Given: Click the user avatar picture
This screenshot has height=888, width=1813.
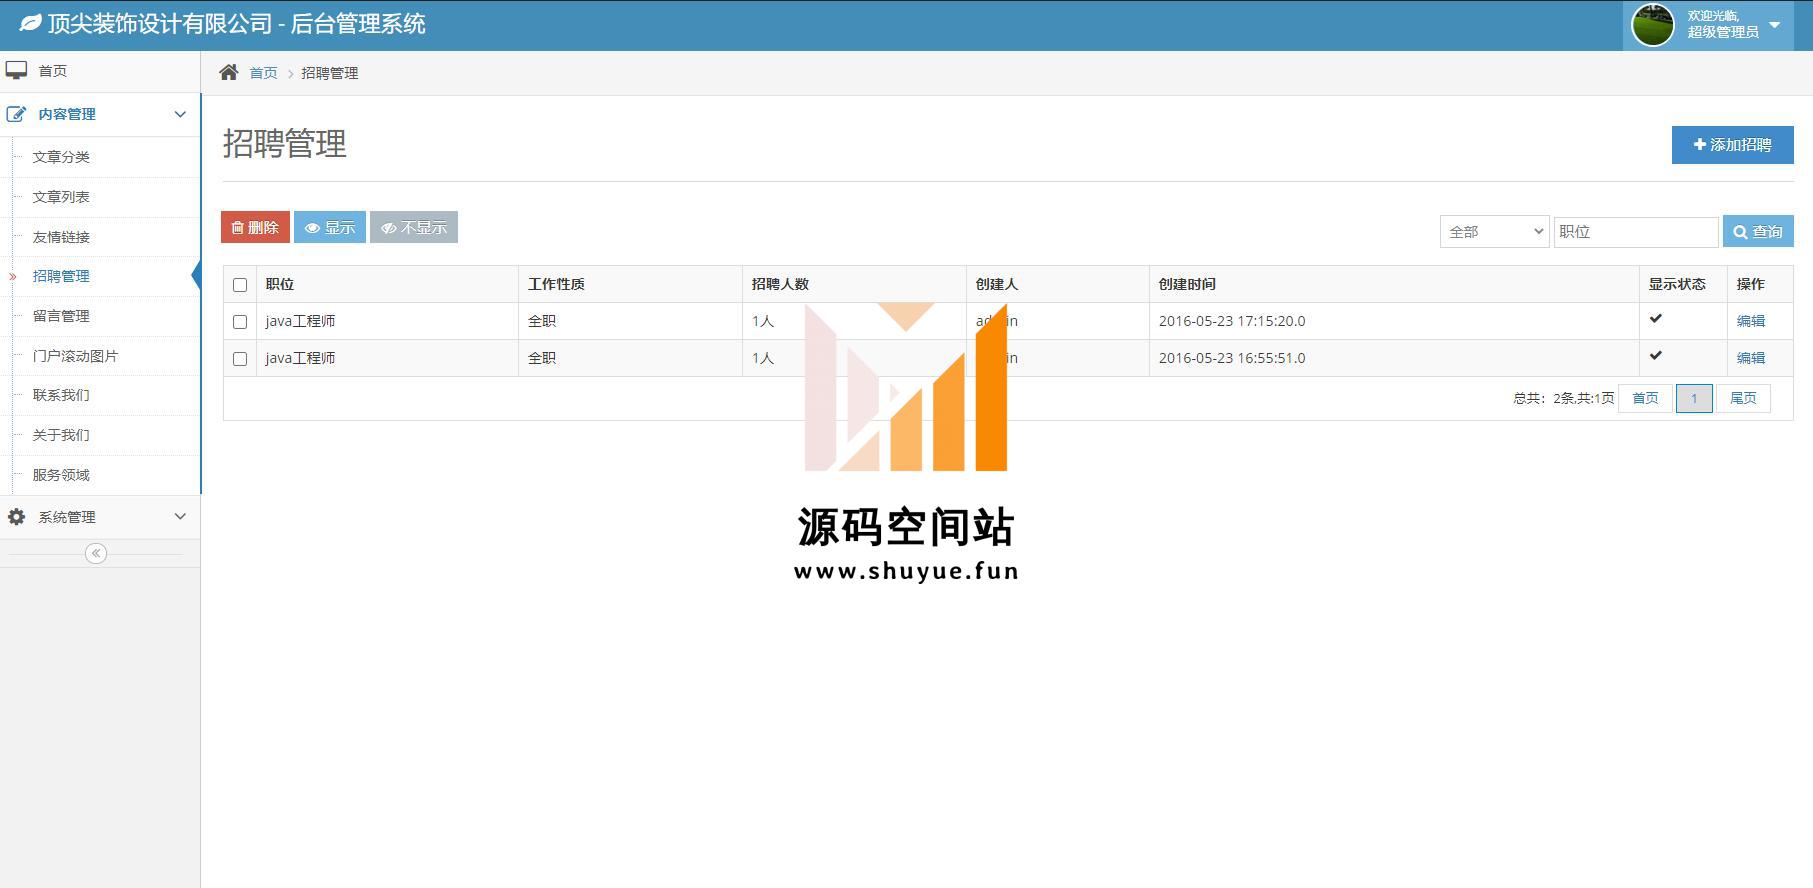Looking at the screenshot, I should tap(1652, 25).
